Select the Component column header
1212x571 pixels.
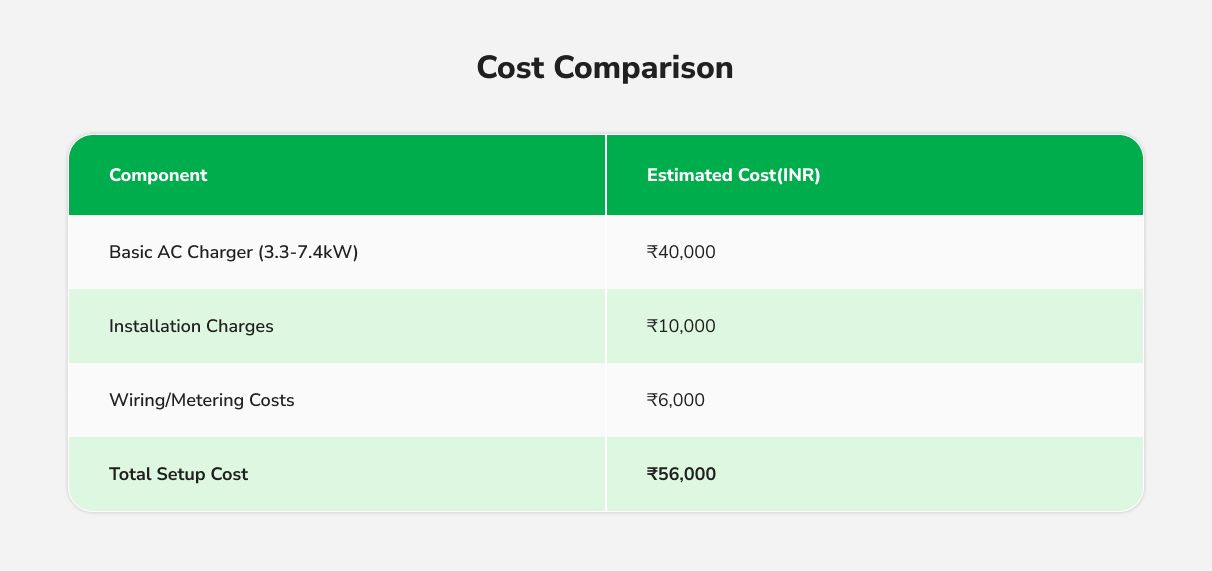point(158,175)
